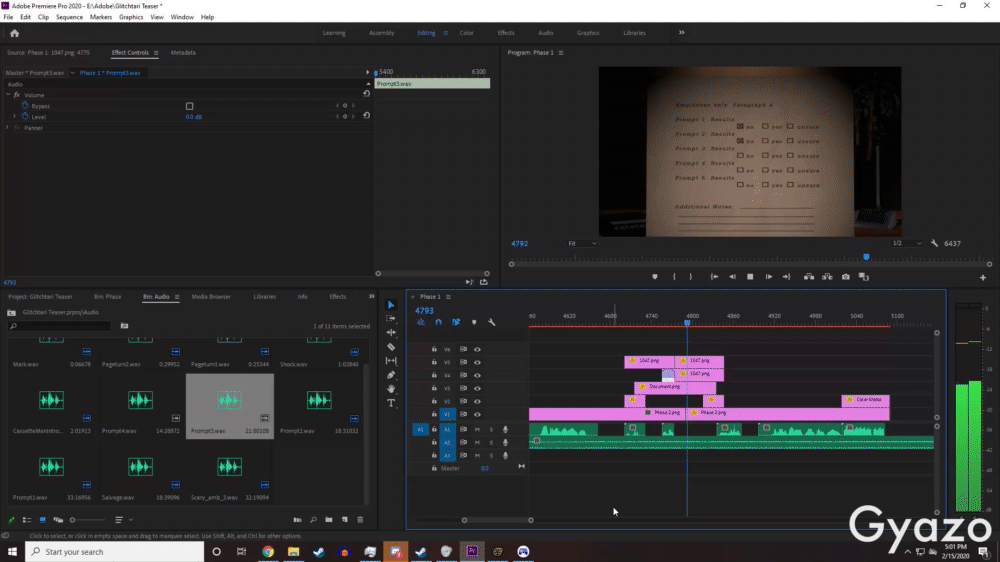Select the Prompt2.wav thumbnail
The width and height of the screenshot is (1000, 562).
point(319,401)
